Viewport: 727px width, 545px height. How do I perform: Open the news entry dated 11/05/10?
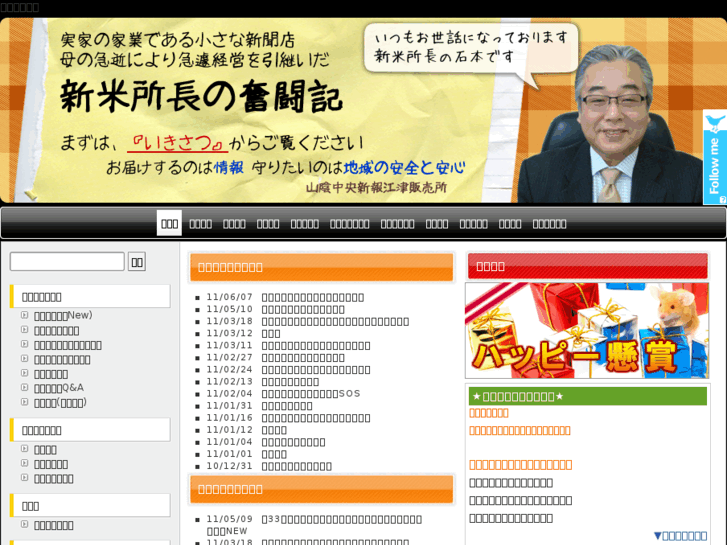coord(303,309)
